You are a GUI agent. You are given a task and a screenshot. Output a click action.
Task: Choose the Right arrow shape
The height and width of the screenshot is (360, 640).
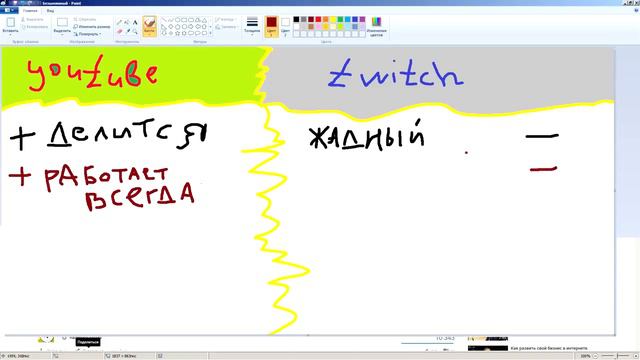pos(191,27)
